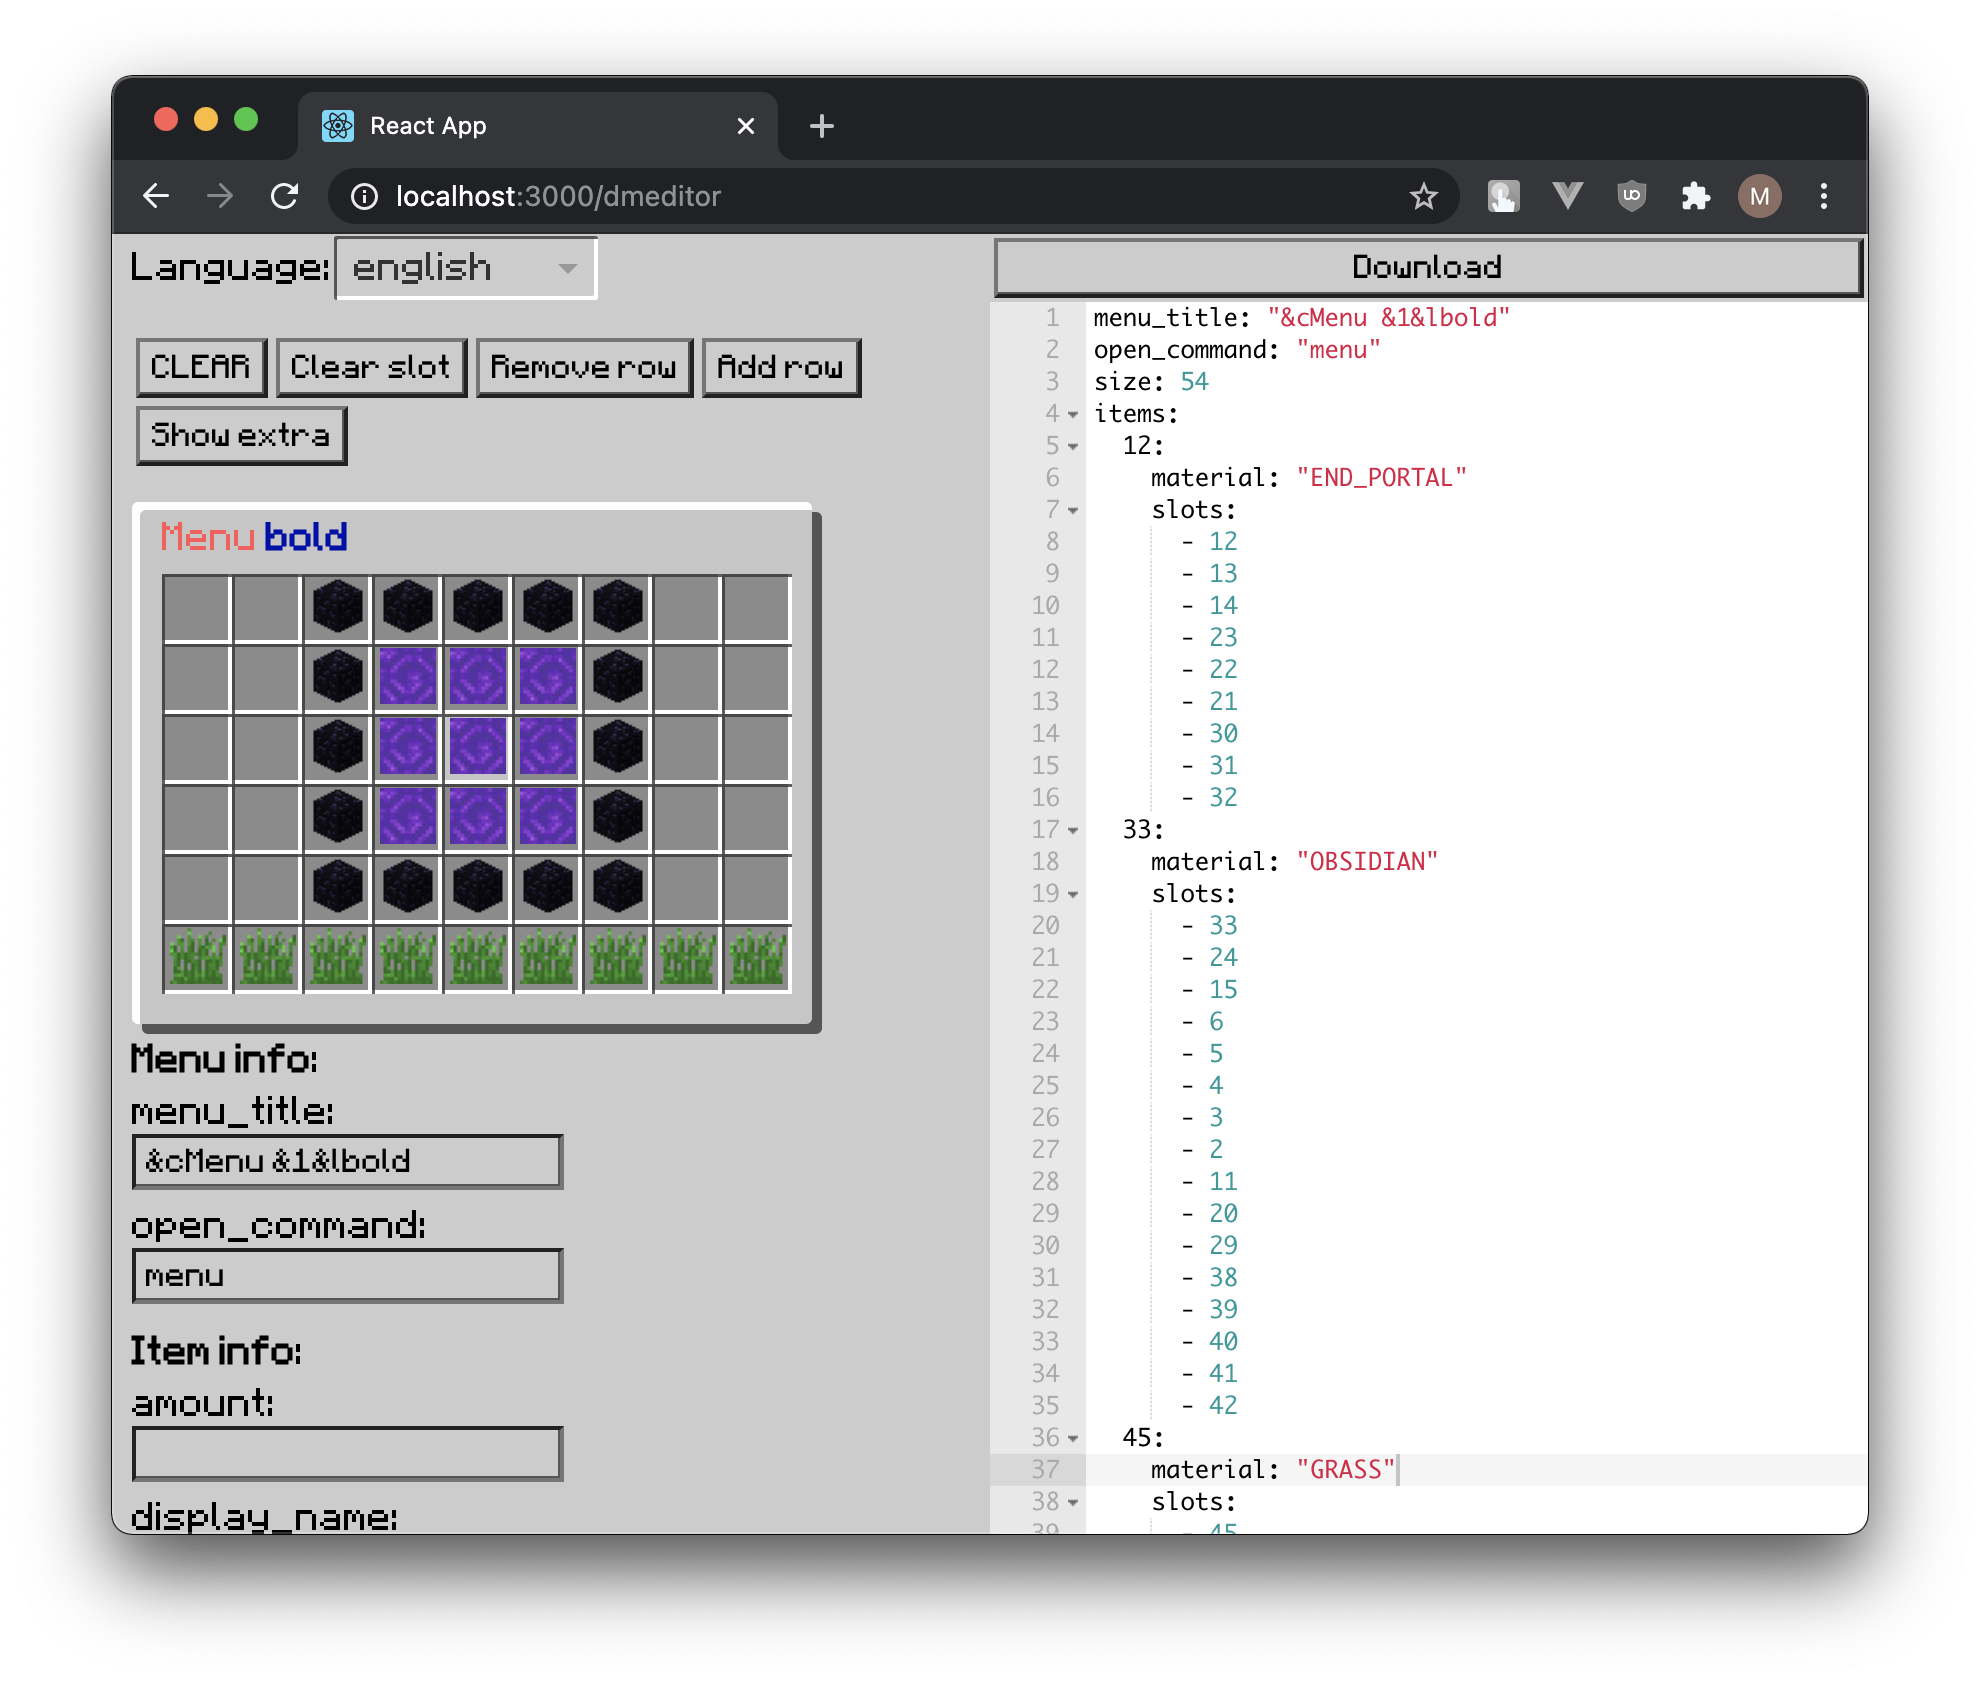
Task: Open a new browser tab
Action: [821, 126]
